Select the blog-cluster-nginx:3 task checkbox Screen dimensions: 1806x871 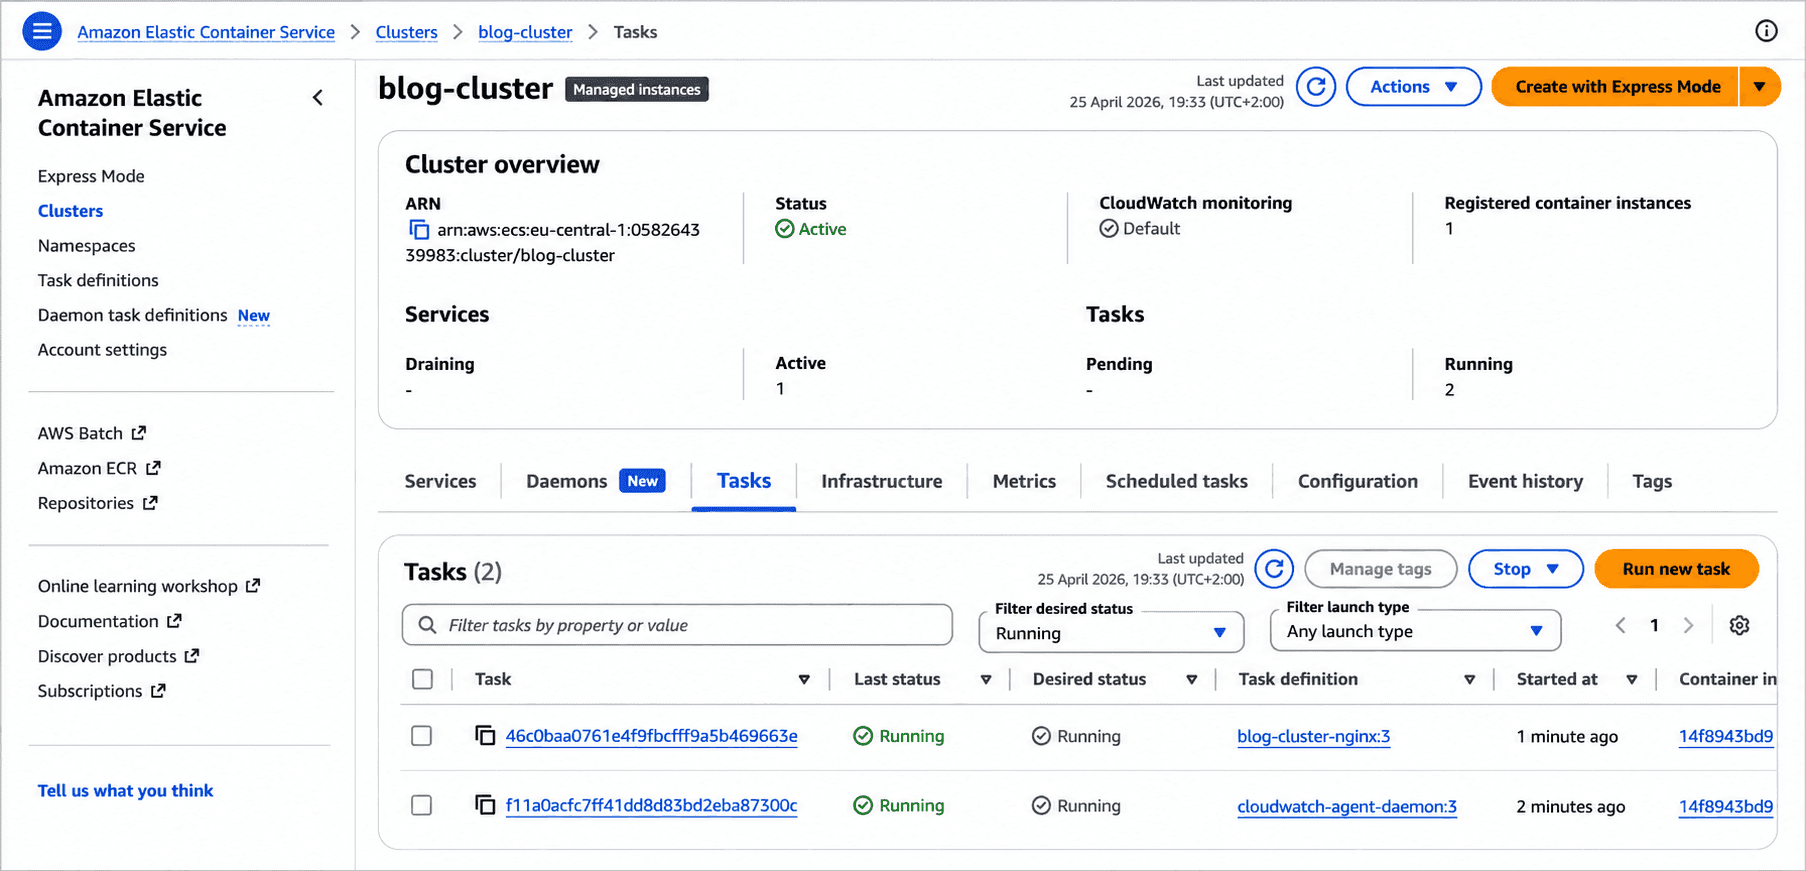pos(422,736)
